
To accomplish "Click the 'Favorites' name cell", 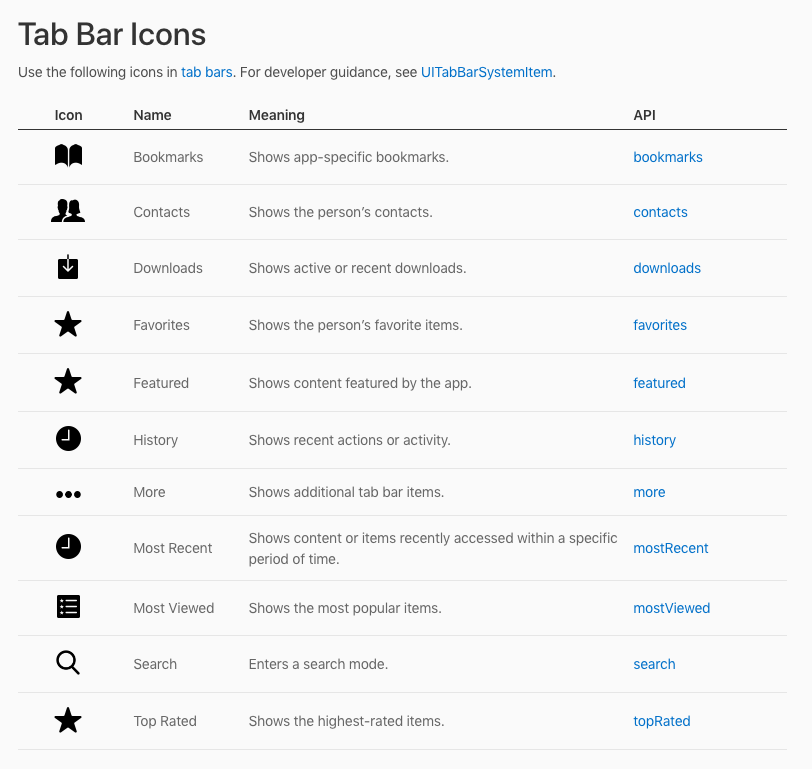I will coord(162,325).
